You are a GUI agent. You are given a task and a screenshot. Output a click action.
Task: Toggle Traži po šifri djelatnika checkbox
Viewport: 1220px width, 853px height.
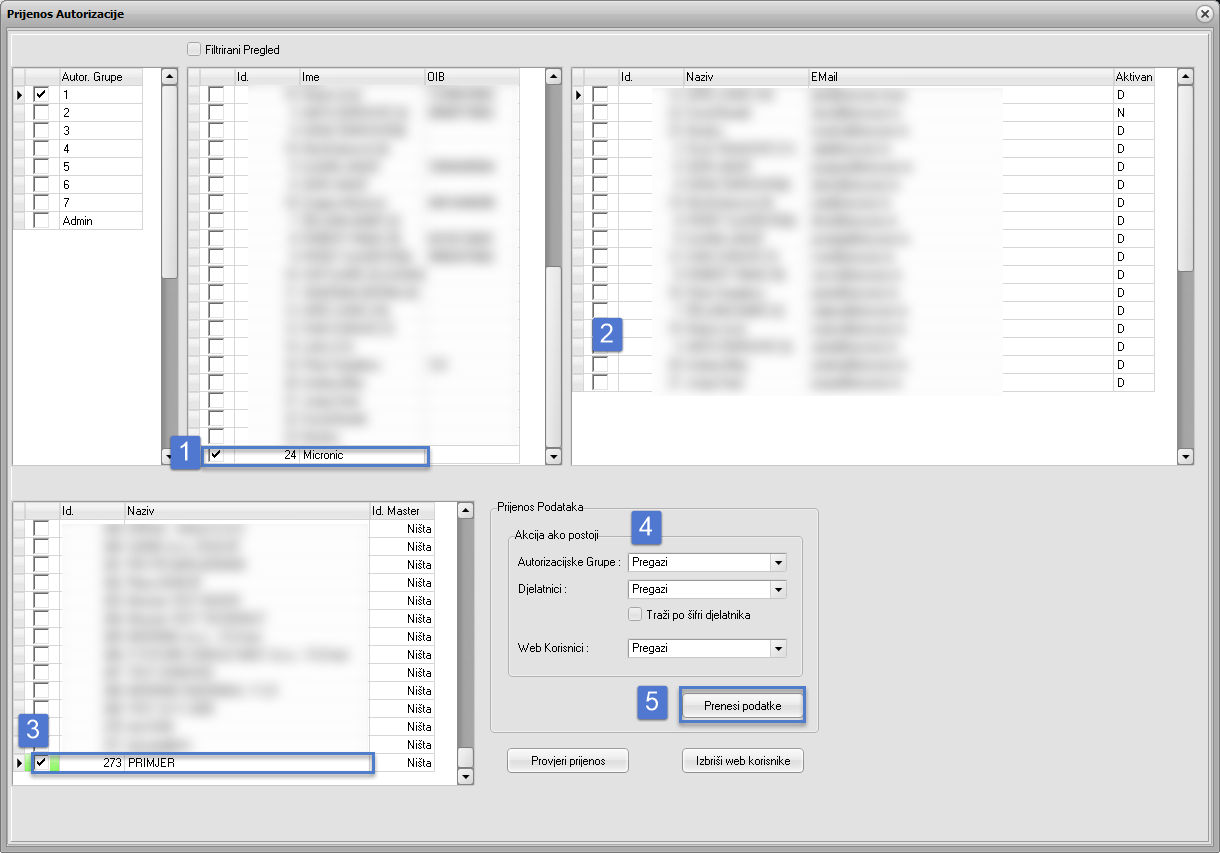click(x=635, y=615)
